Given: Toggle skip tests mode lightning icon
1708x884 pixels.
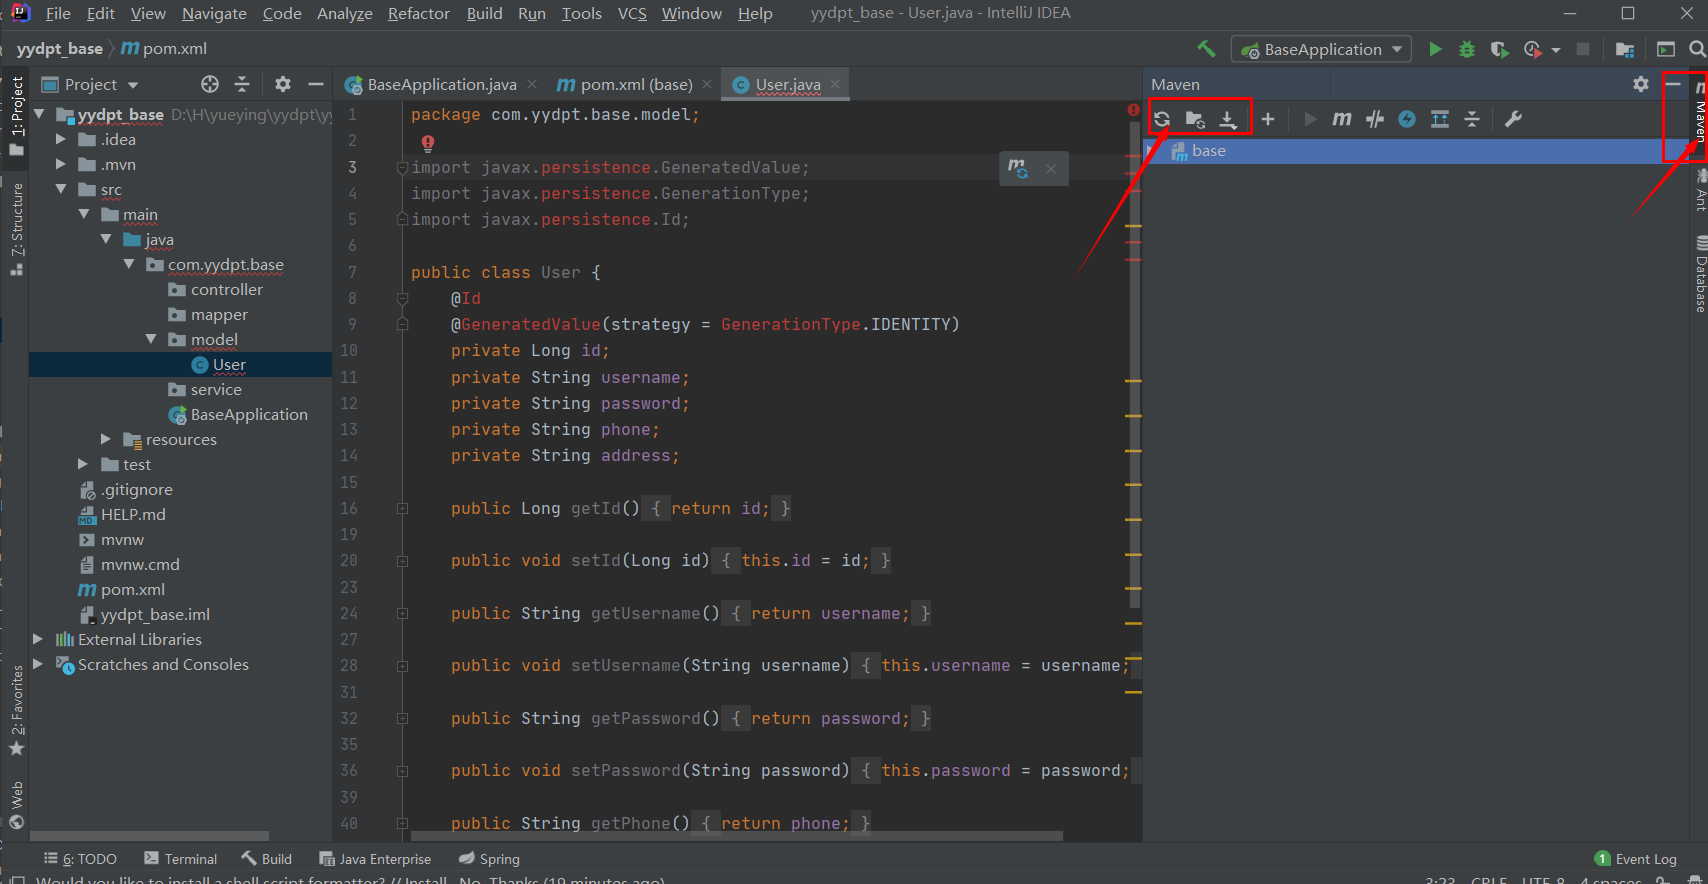Looking at the screenshot, I should 1407,119.
